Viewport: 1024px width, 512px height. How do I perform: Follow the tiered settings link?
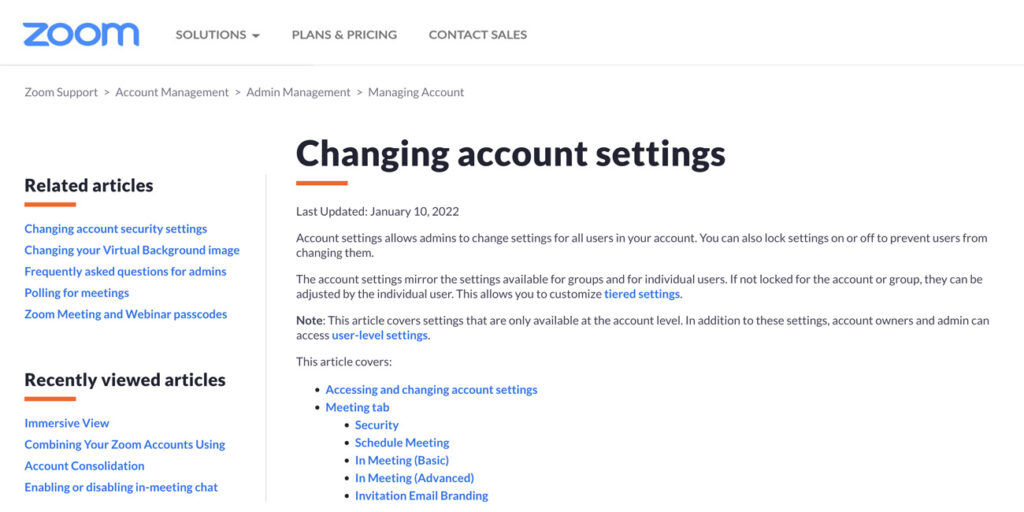click(x=642, y=294)
